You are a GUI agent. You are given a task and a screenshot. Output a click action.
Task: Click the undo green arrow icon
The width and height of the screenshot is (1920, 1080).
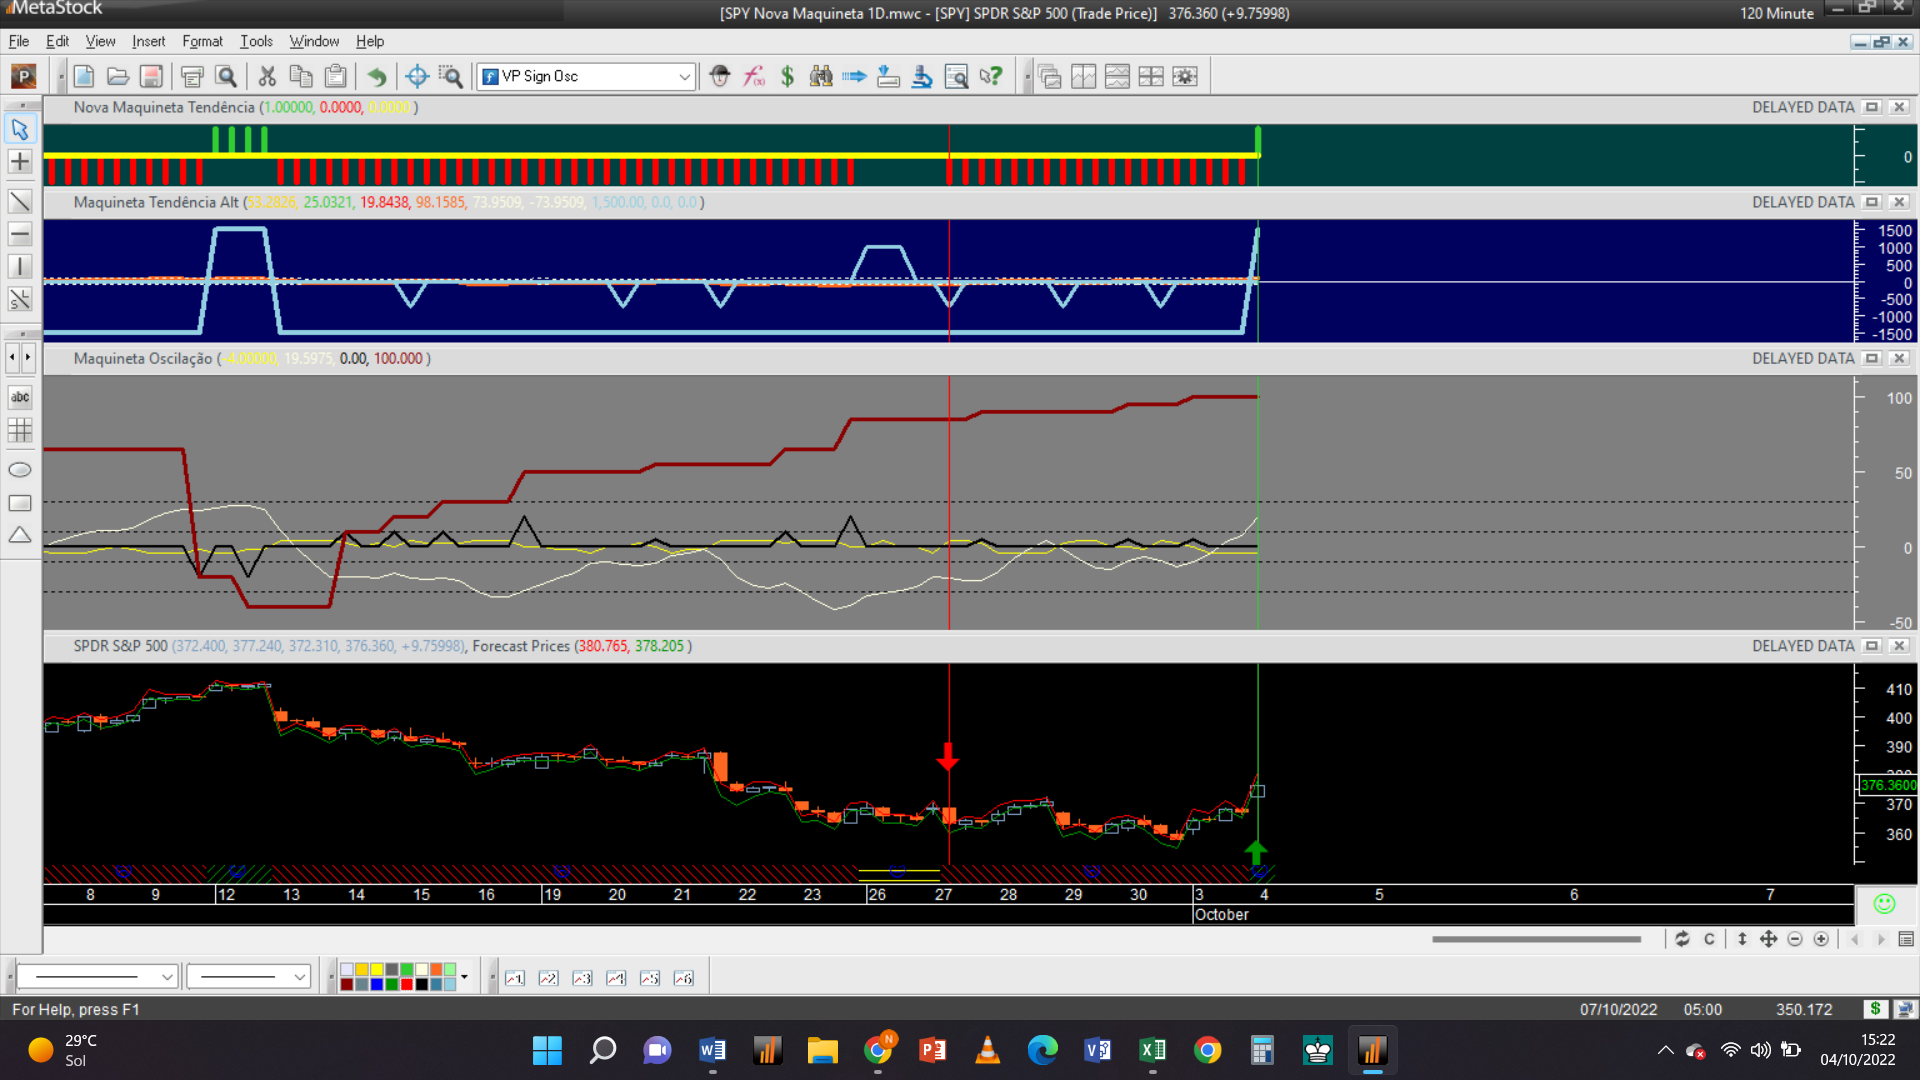pyautogui.click(x=377, y=76)
